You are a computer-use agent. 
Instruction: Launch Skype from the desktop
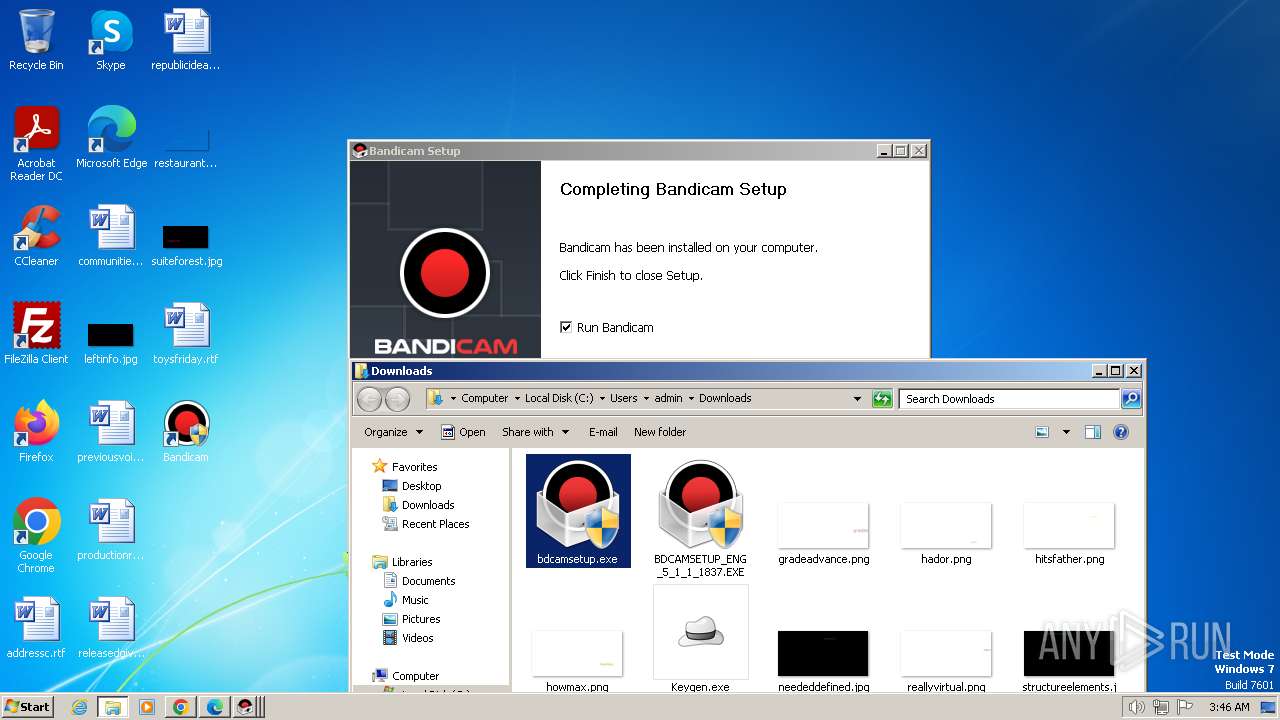click(x=111, y=40)
